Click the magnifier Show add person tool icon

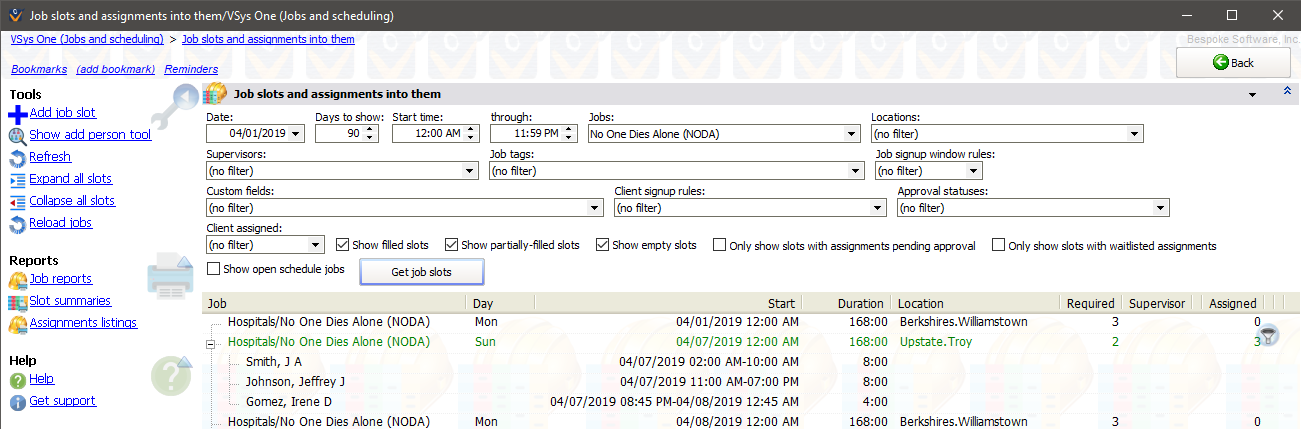coord(18,136)
